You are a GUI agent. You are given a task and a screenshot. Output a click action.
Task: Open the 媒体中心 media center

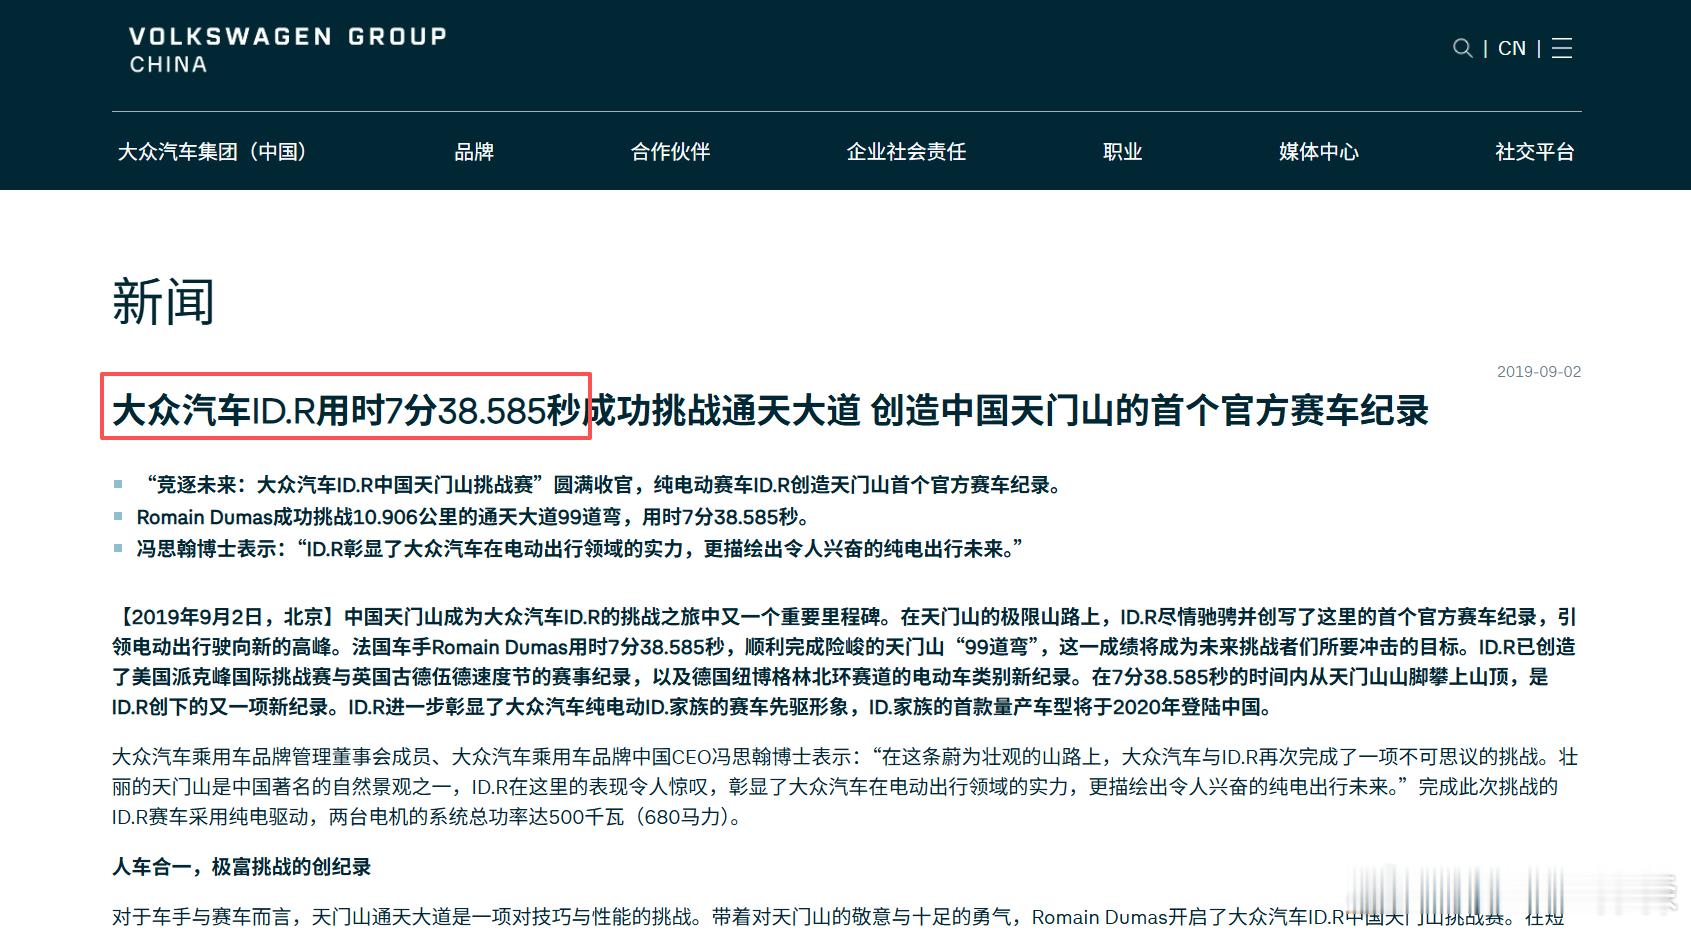pyautogui.click(x=1317, y=152)
